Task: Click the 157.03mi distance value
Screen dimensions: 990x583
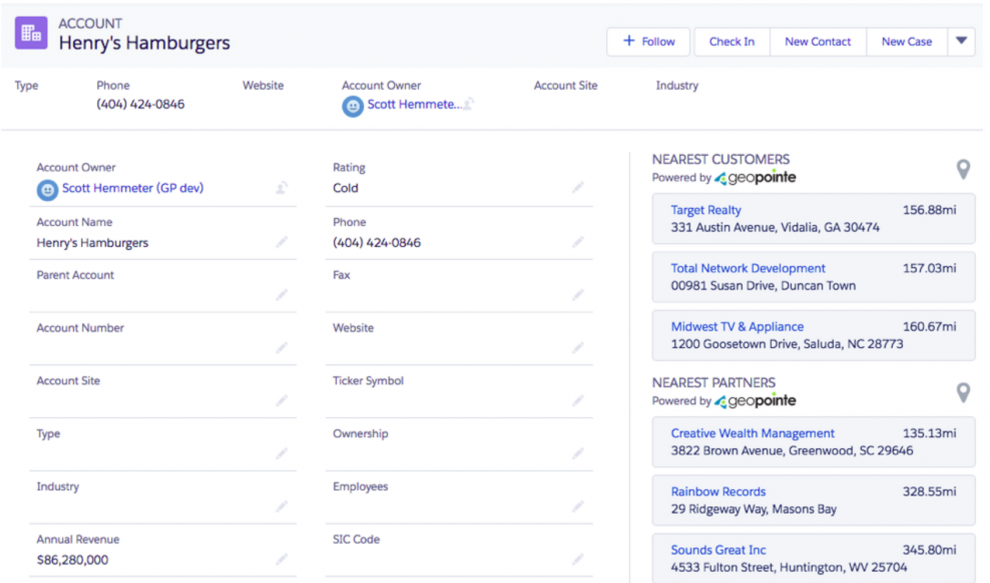Action: pos(929,268)
